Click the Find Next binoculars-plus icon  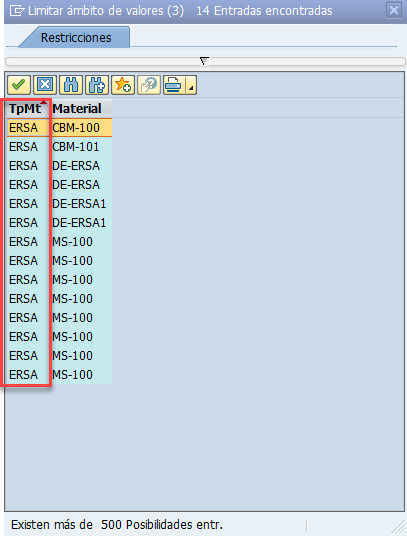pos(97,85)
